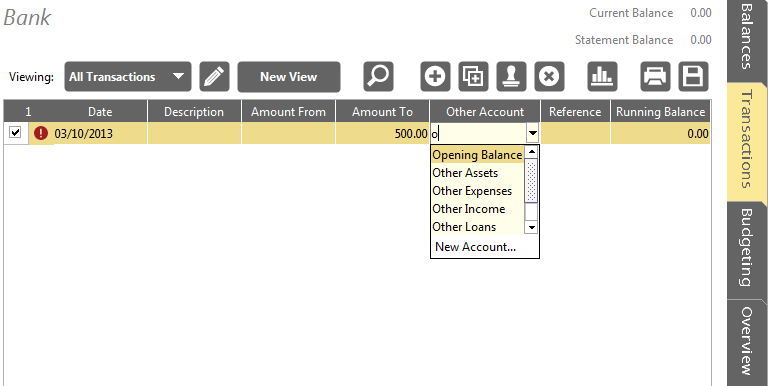The image size is (768, 386).
Task: Click the Amount To column header
Action: (x=383, y=112)
